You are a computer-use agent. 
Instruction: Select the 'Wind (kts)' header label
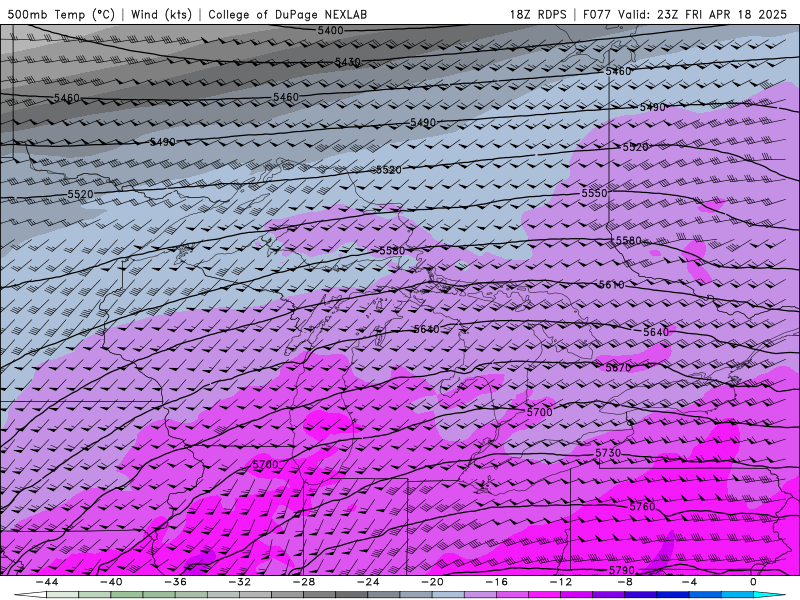click(x=161, y=14)
